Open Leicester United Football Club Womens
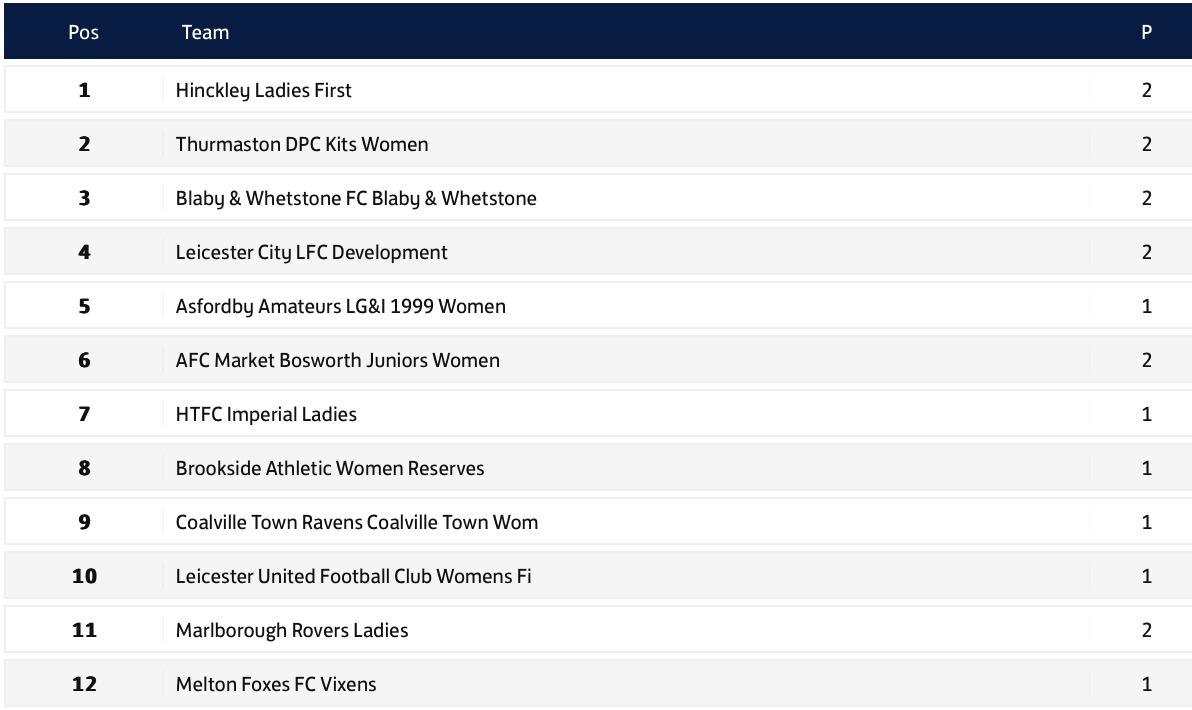This screenshot has height=710, width=1192. (x=354, y=576)
